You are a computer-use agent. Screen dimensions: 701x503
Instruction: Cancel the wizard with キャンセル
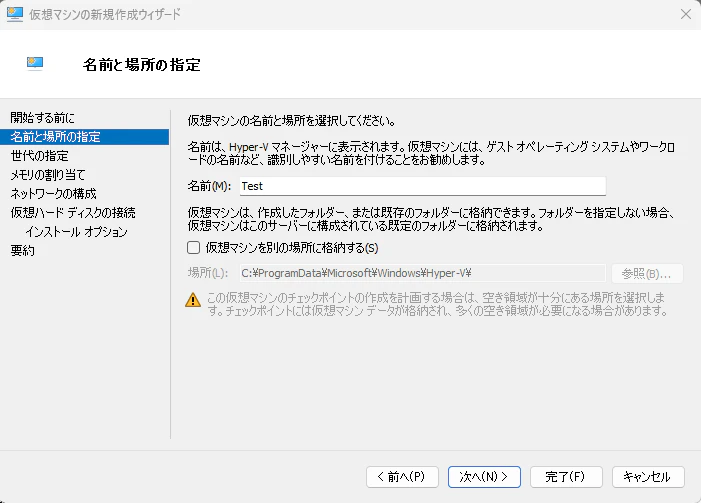(x=648, y=477)
